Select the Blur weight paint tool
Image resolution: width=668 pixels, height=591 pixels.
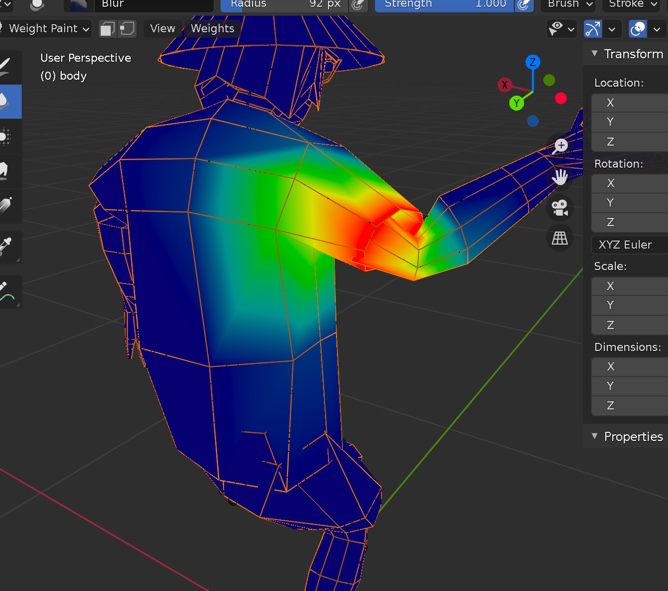pyautogui.click(x=8, y=99)
